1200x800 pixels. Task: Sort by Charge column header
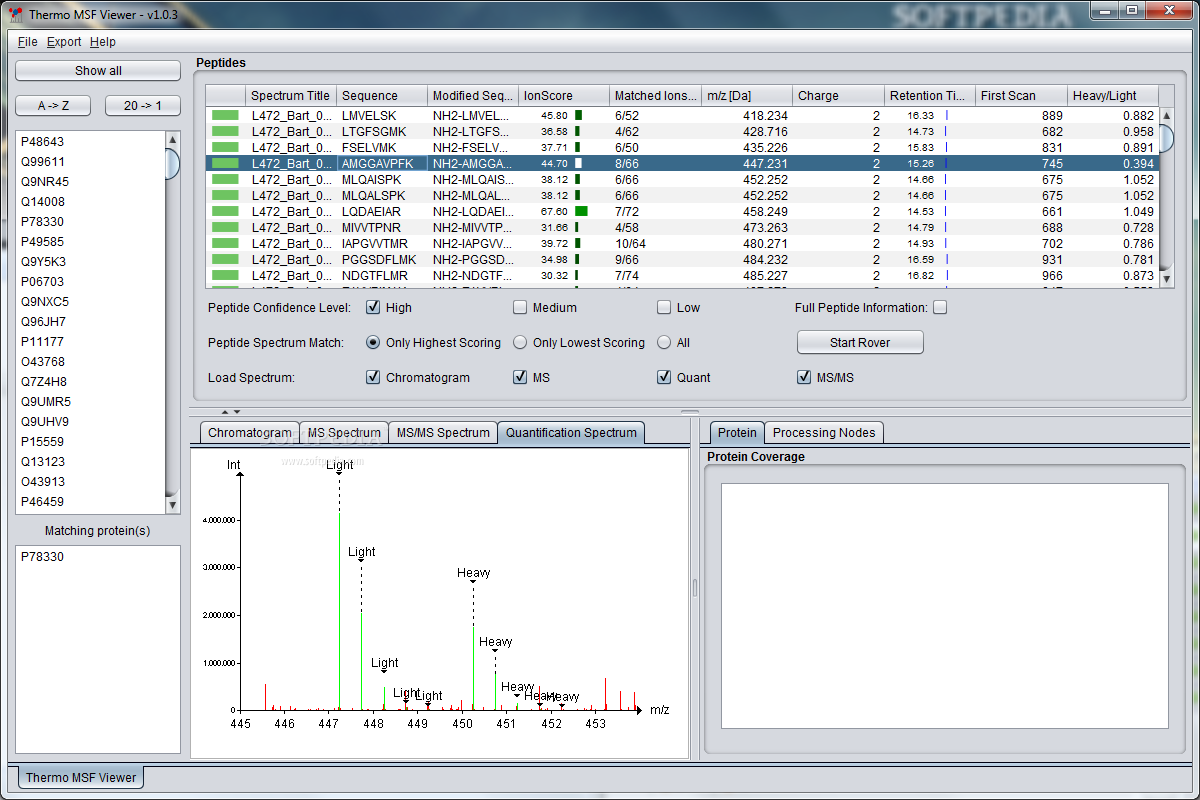tap(838, 96)
